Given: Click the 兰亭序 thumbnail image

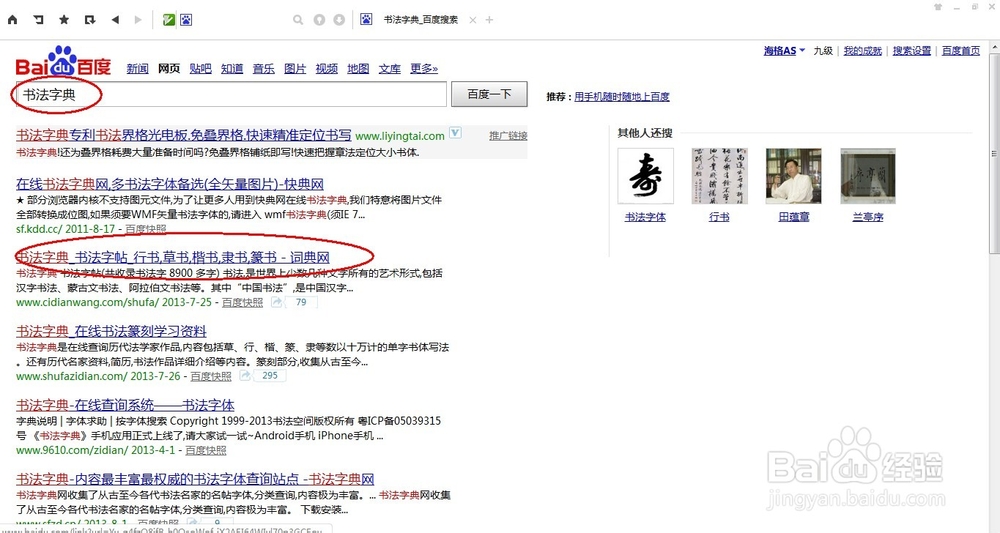Looking at the screenshot, I should pyautogui.click(x=868, y=176).
